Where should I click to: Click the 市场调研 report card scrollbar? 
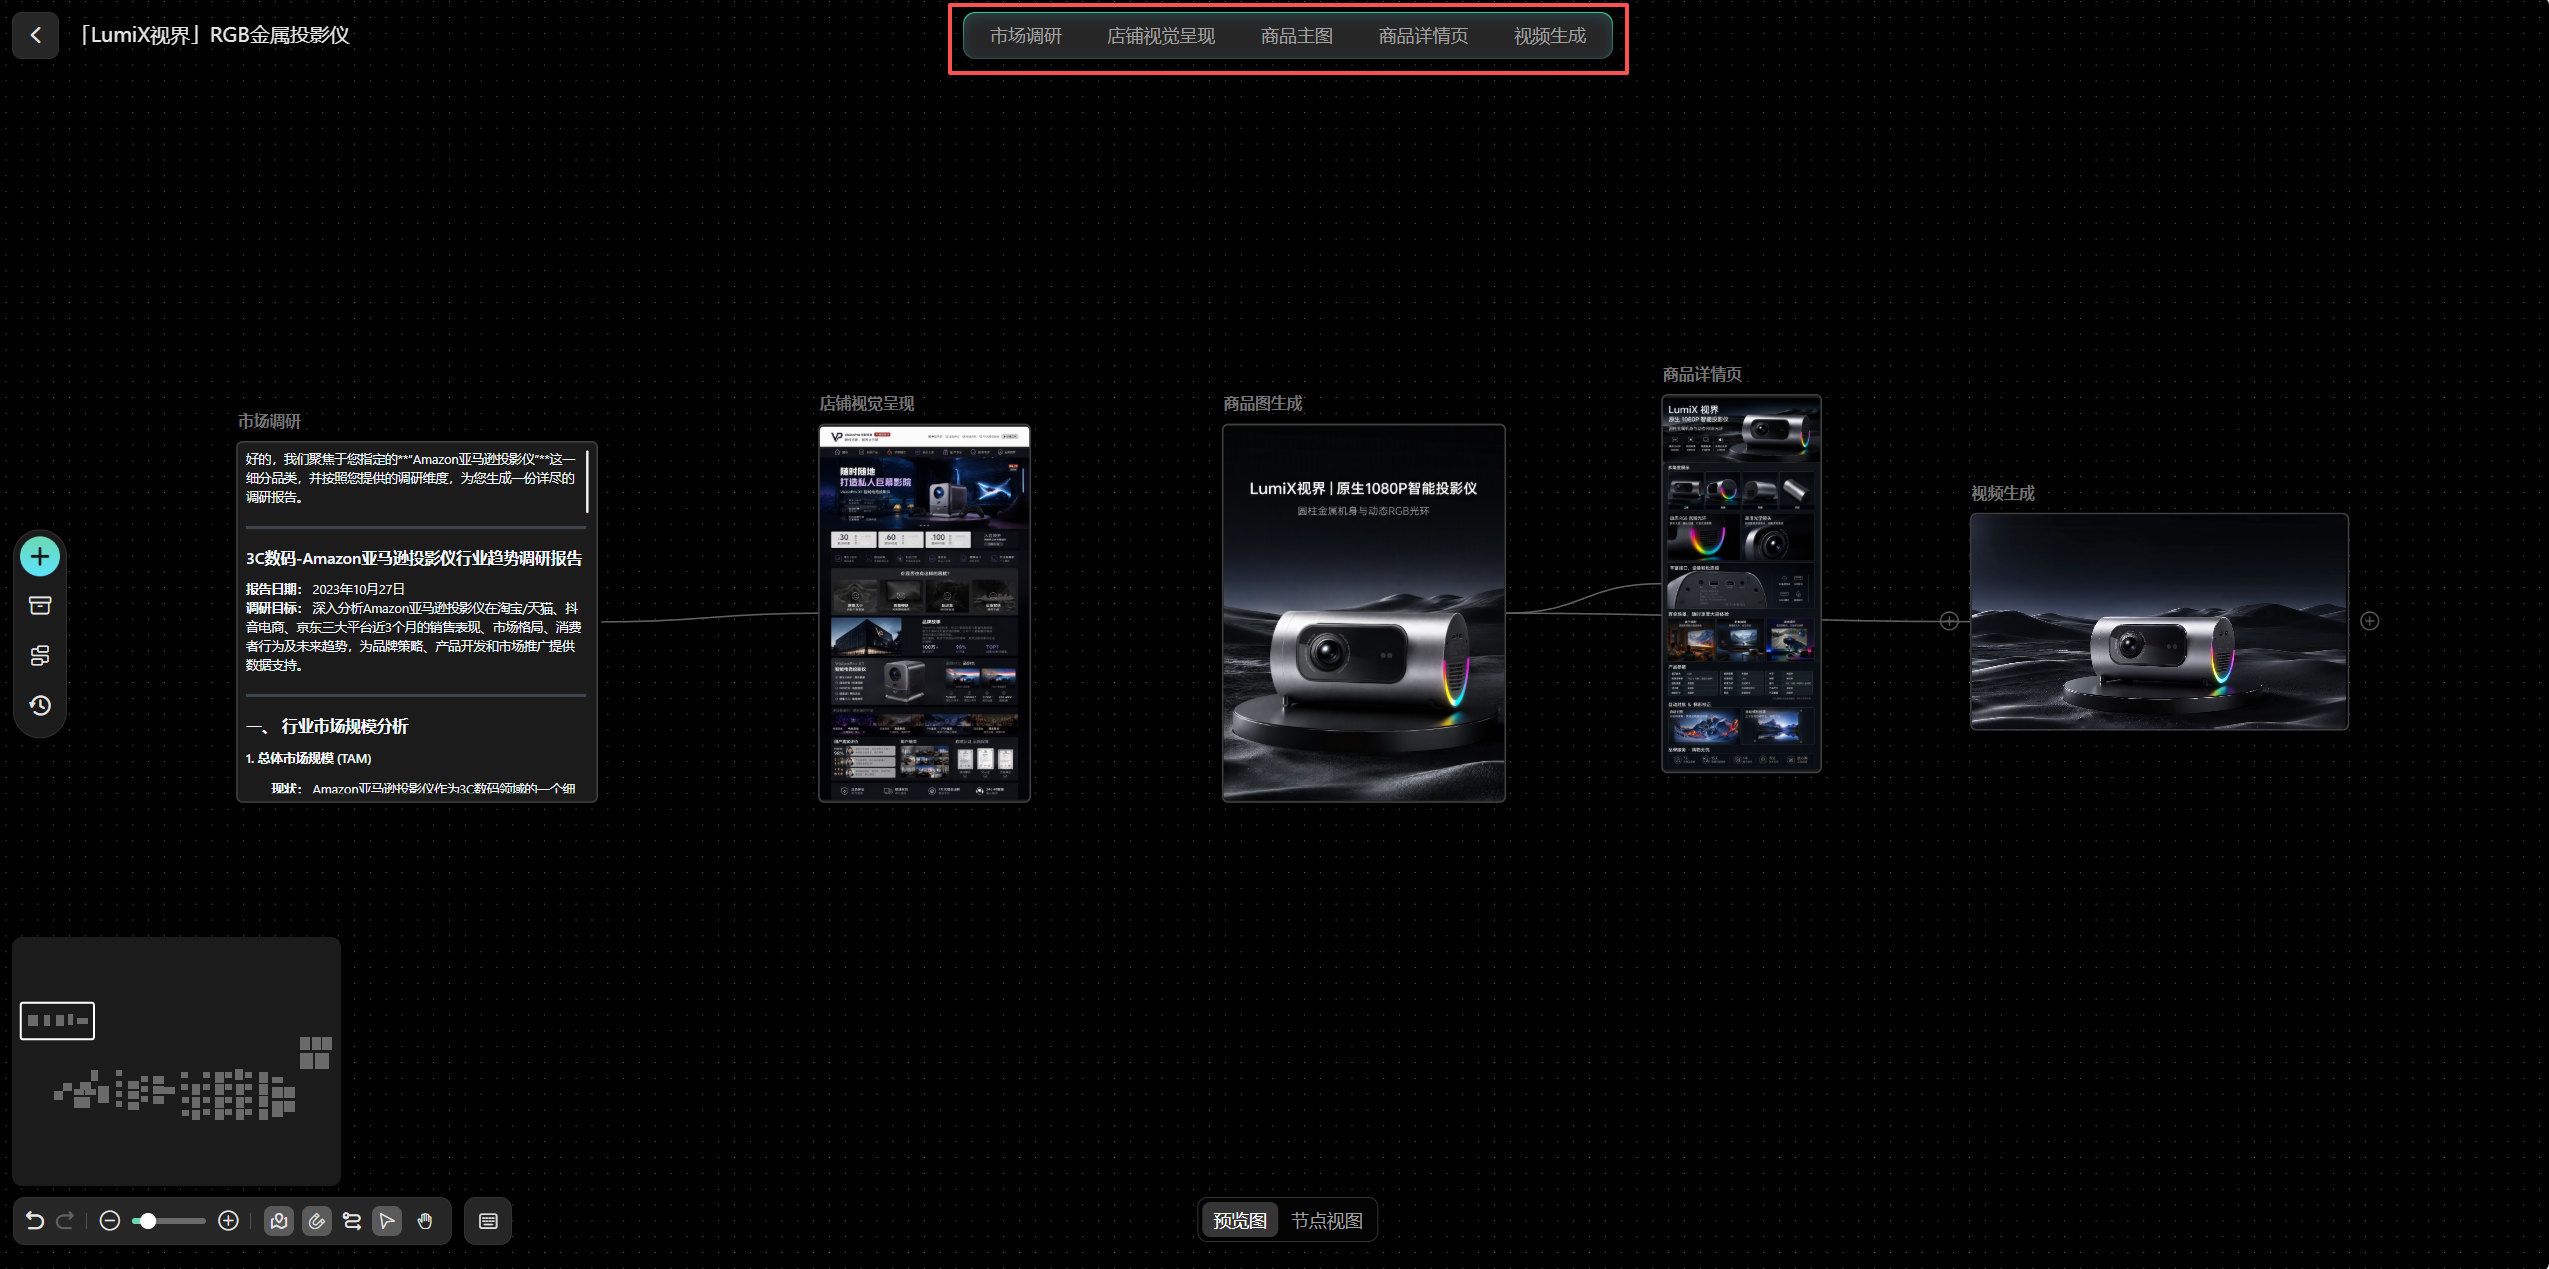click(587, 481)
